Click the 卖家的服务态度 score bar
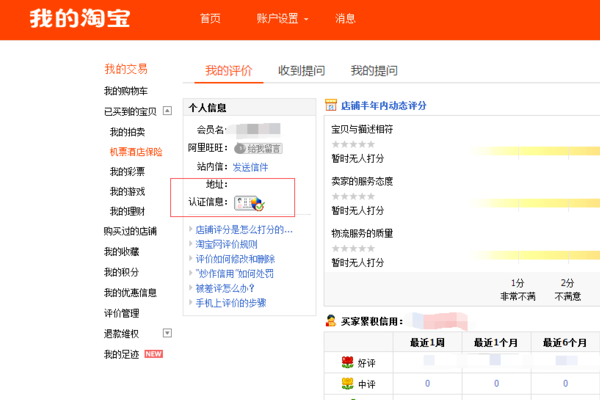The image size is (600, 400). point(535,203)
